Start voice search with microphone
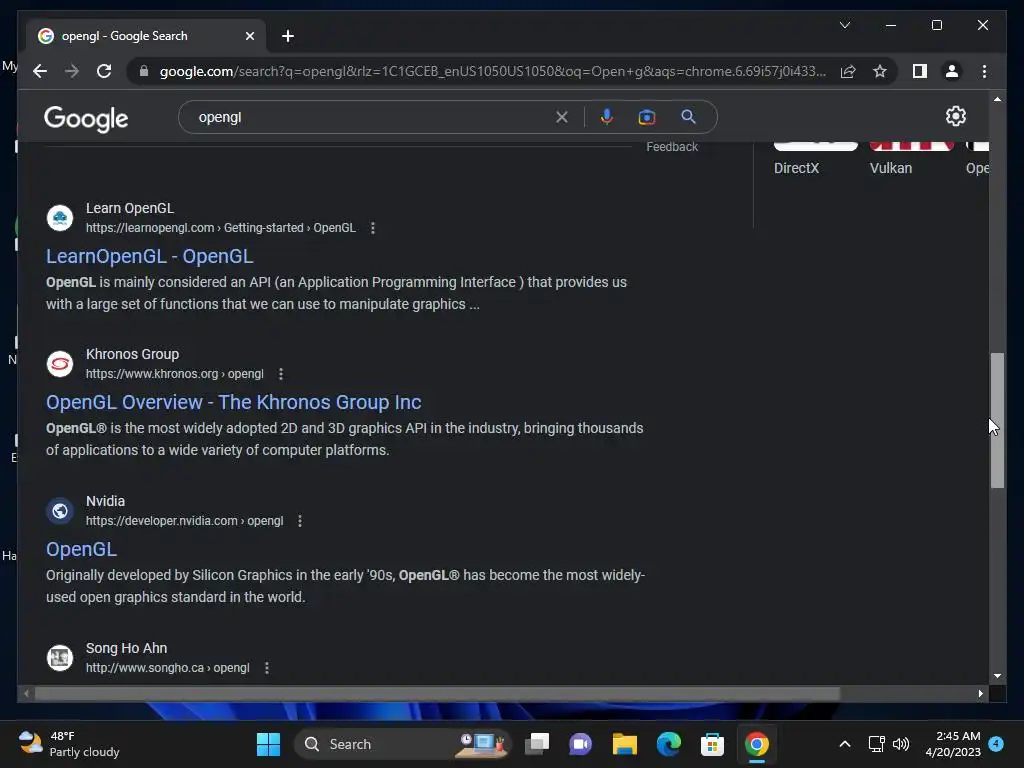The image size is (1024, 768). click(607, 117)
